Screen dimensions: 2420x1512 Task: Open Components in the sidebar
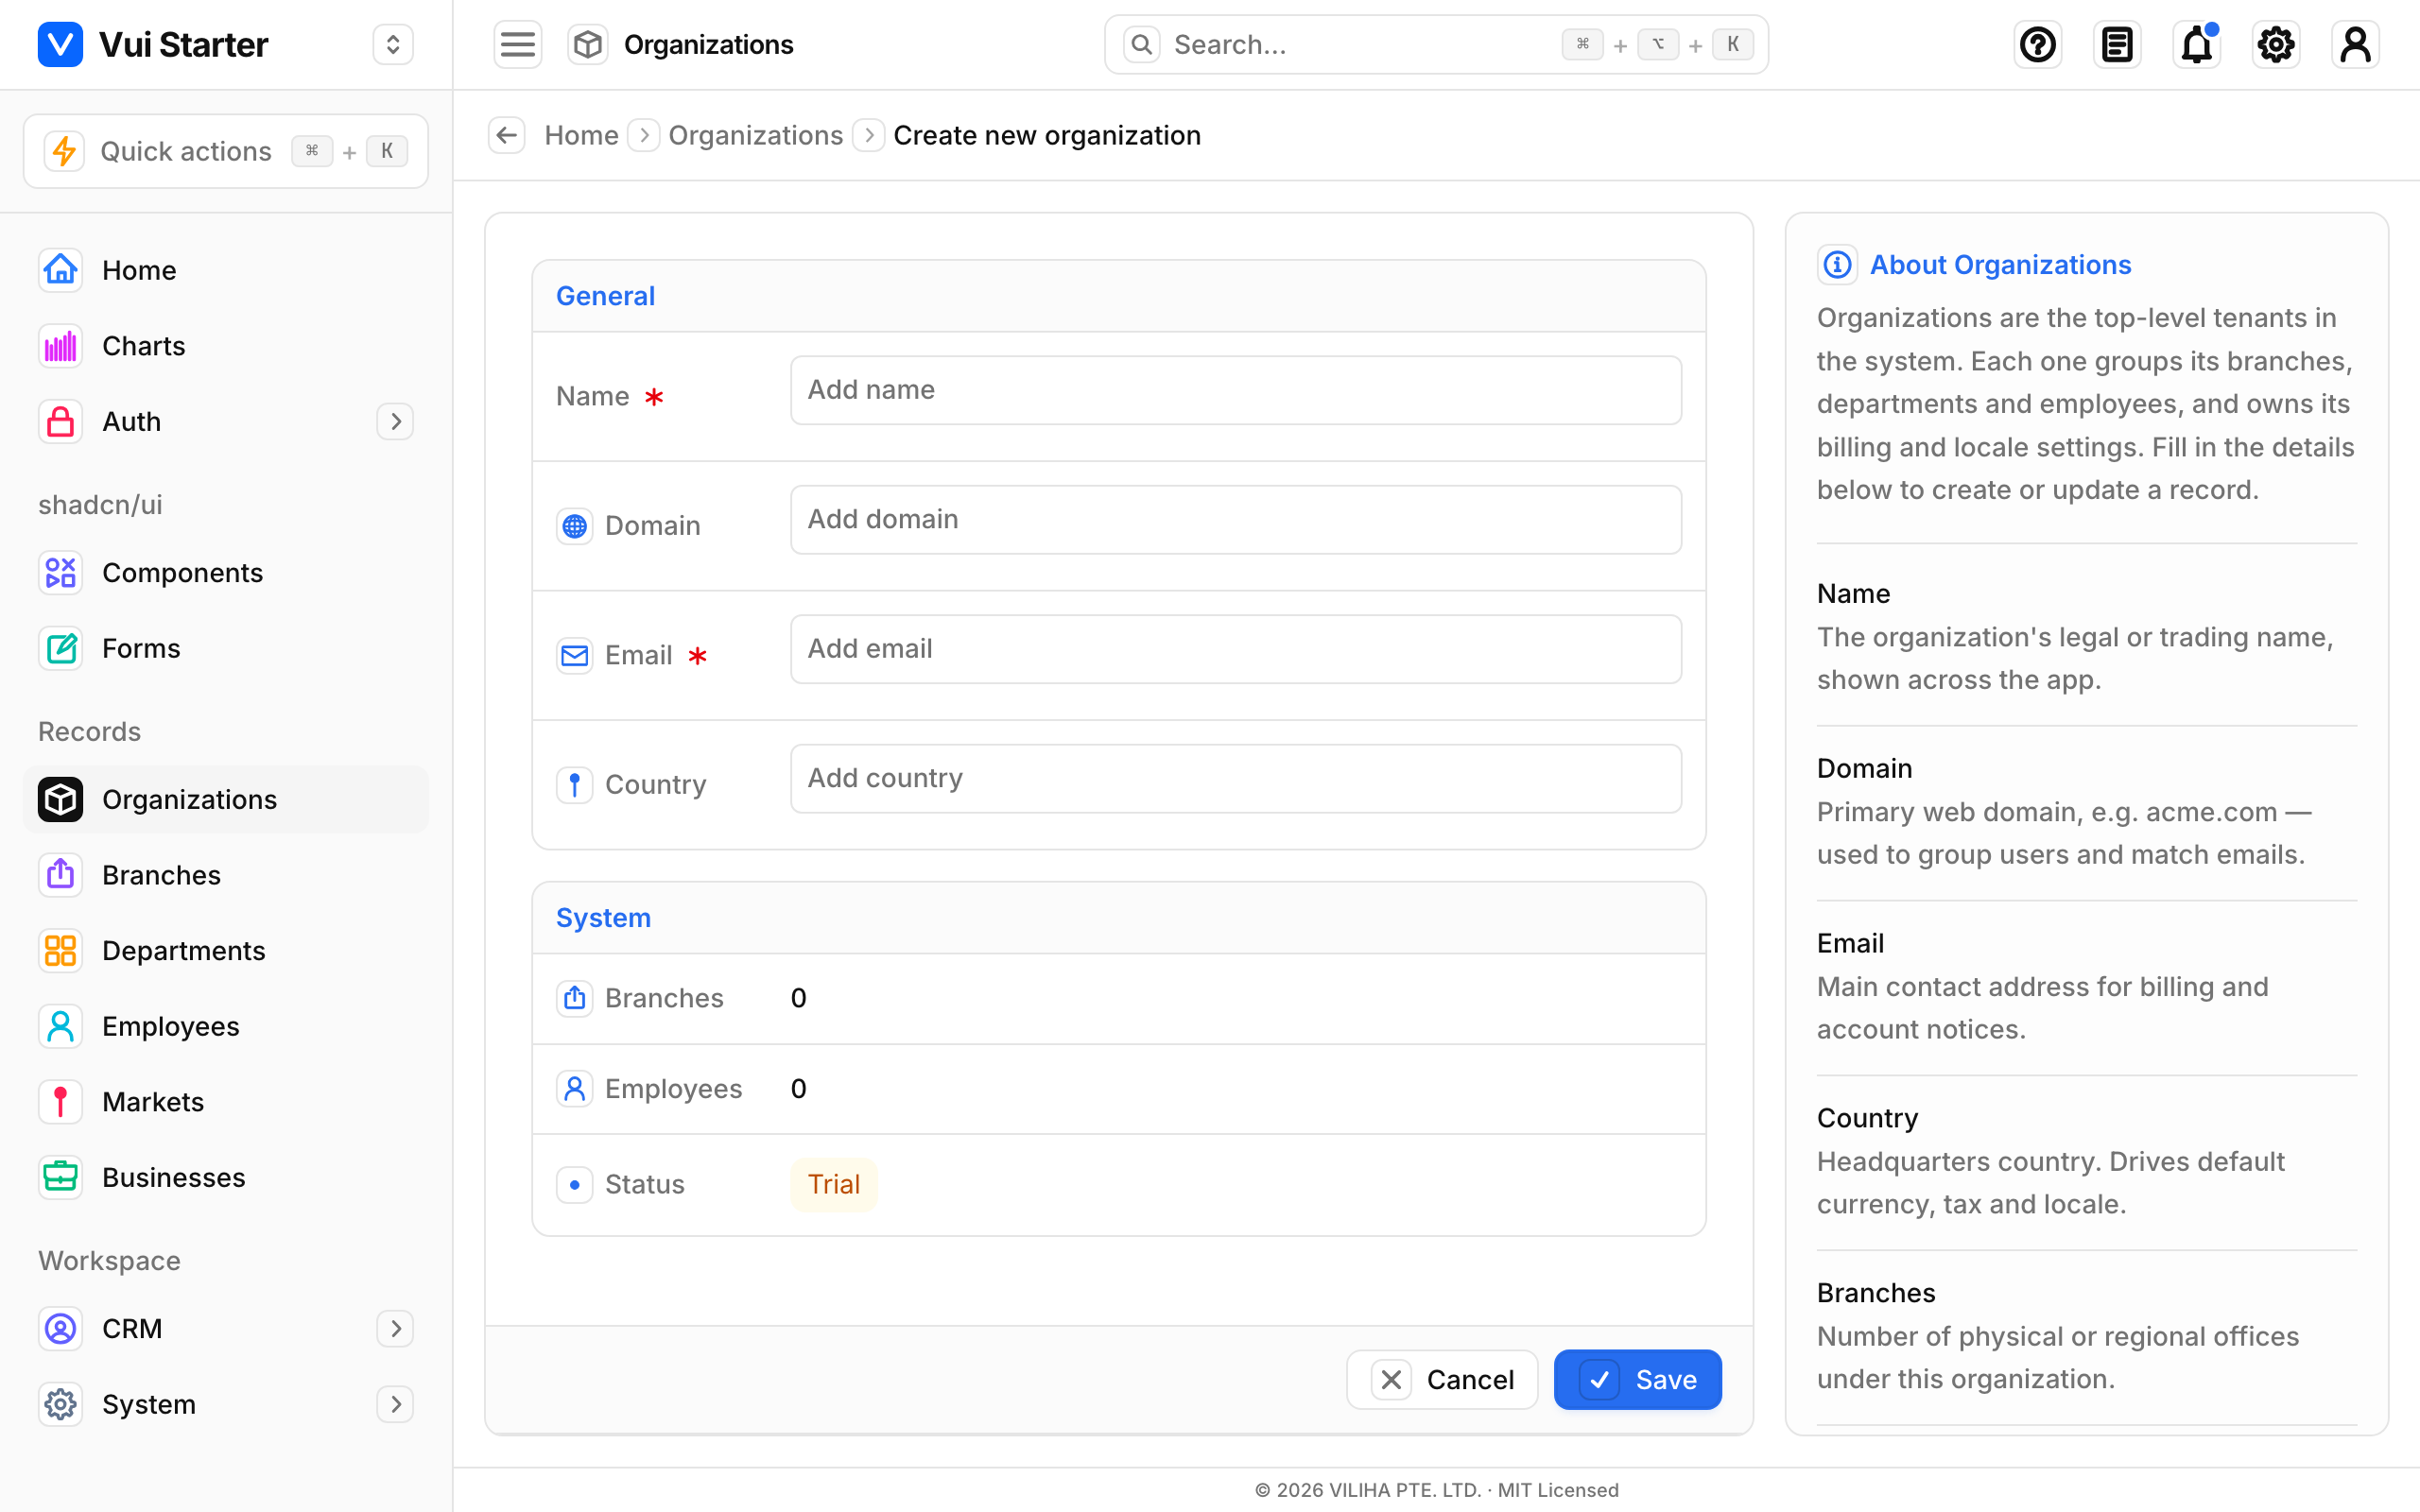pos(226,573)
